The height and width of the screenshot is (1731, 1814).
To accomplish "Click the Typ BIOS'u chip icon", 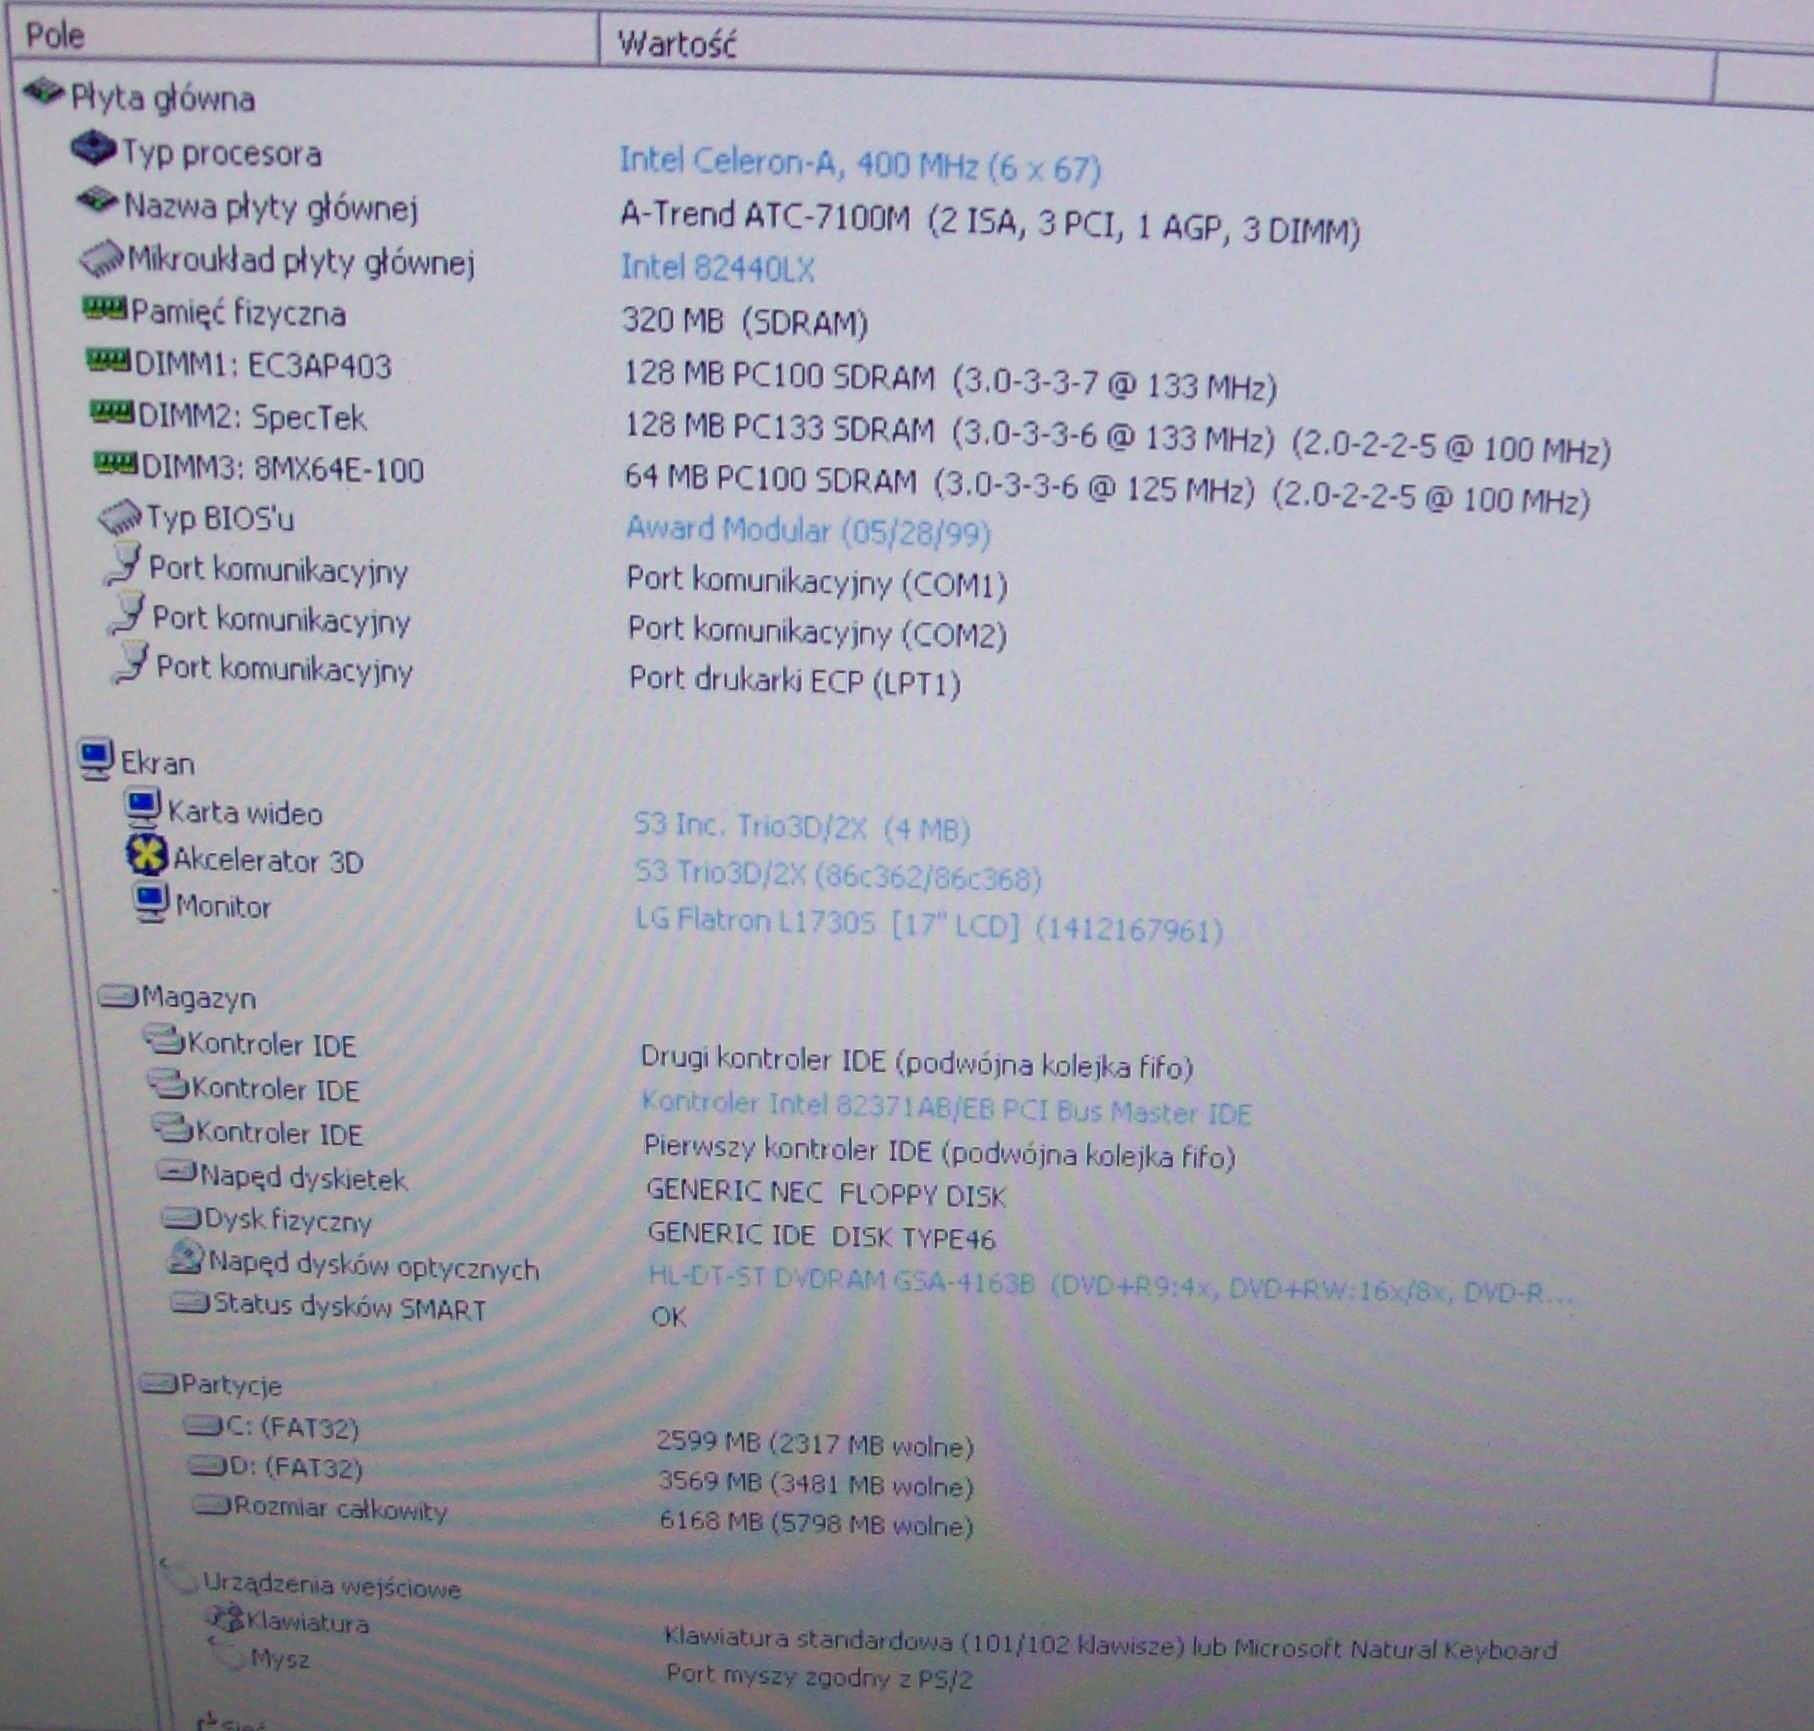I will point(120,516).
